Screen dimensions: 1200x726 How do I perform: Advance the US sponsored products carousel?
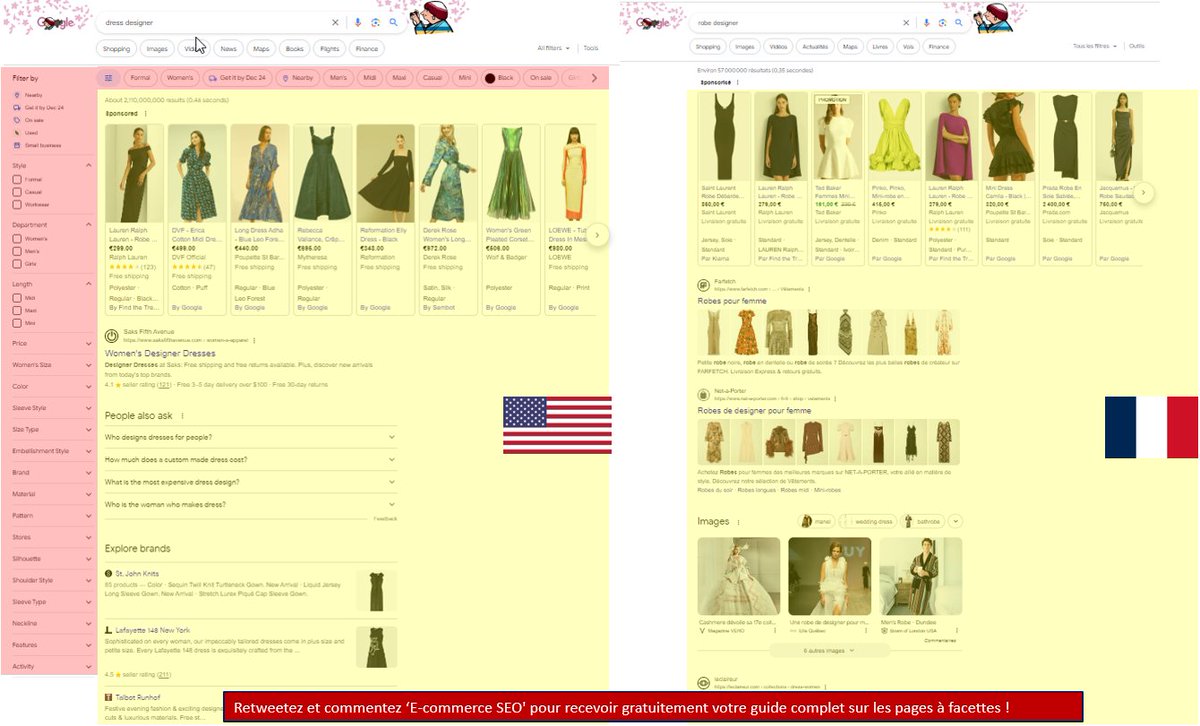click(x=596, y=235)
